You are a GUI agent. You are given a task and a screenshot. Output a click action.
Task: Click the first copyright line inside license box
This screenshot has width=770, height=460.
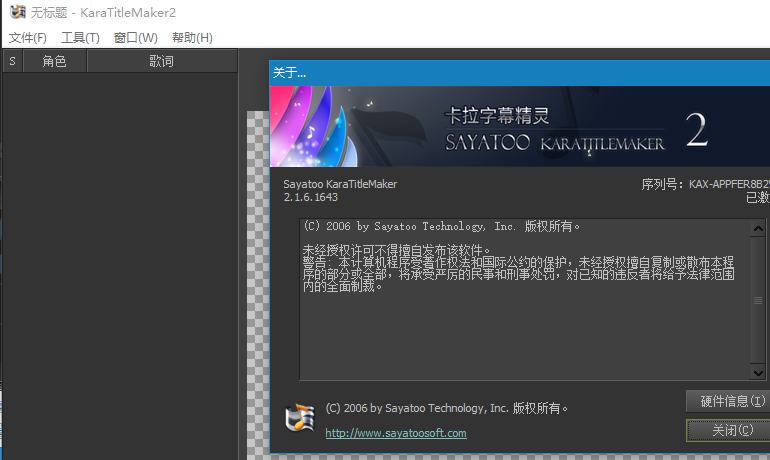441,226
